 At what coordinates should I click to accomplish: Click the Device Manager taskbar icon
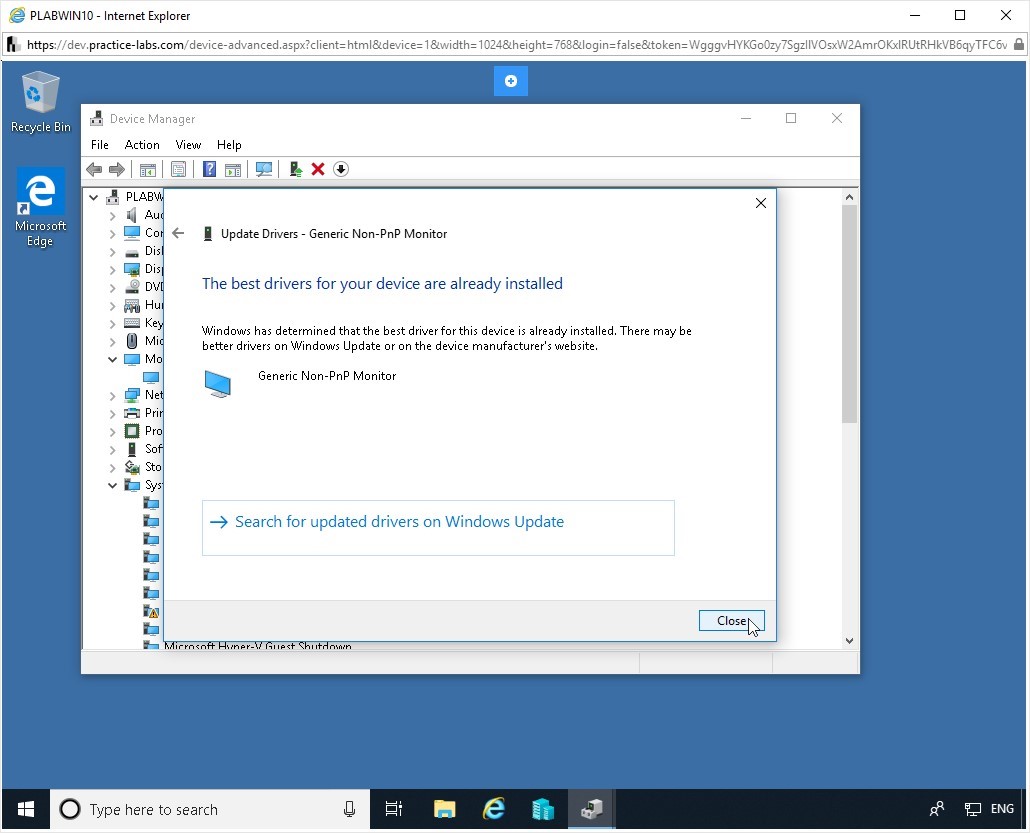[592, 809]
